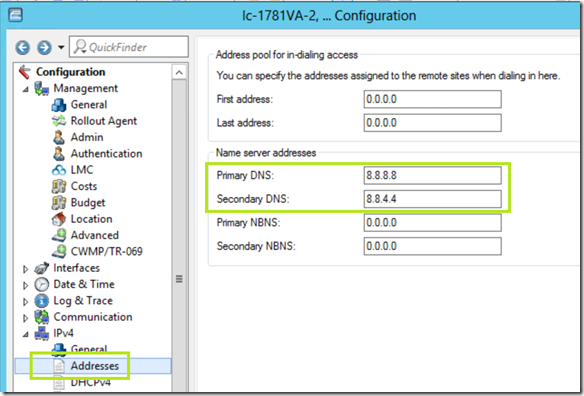584x396 pixels.
Task: Select Authentication in the tree
Action: point(107,153)
